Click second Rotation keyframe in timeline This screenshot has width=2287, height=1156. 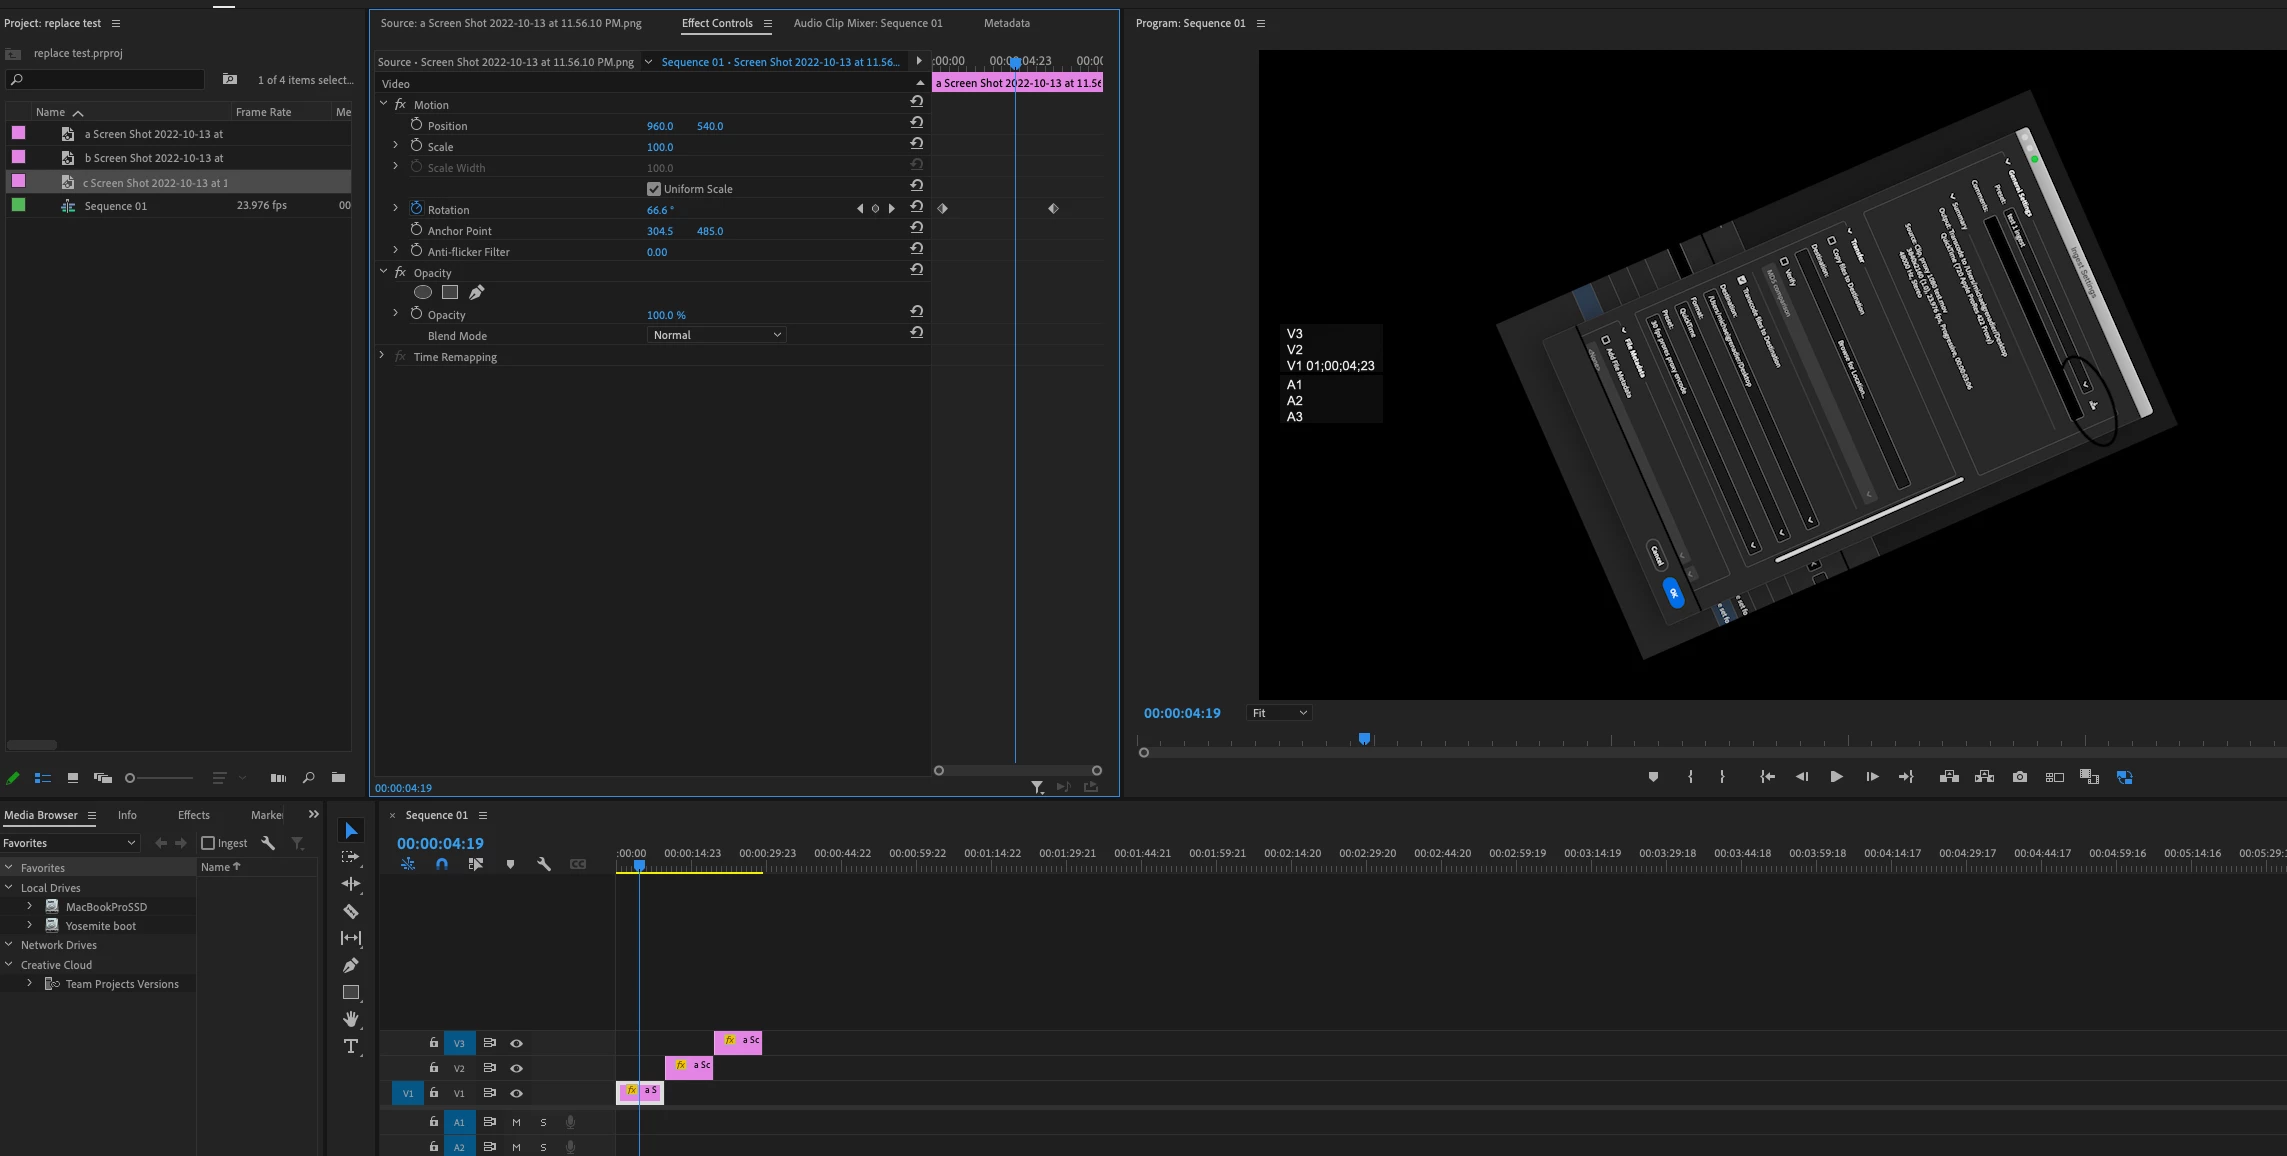pyautogui.click(x=1053, y=209)
